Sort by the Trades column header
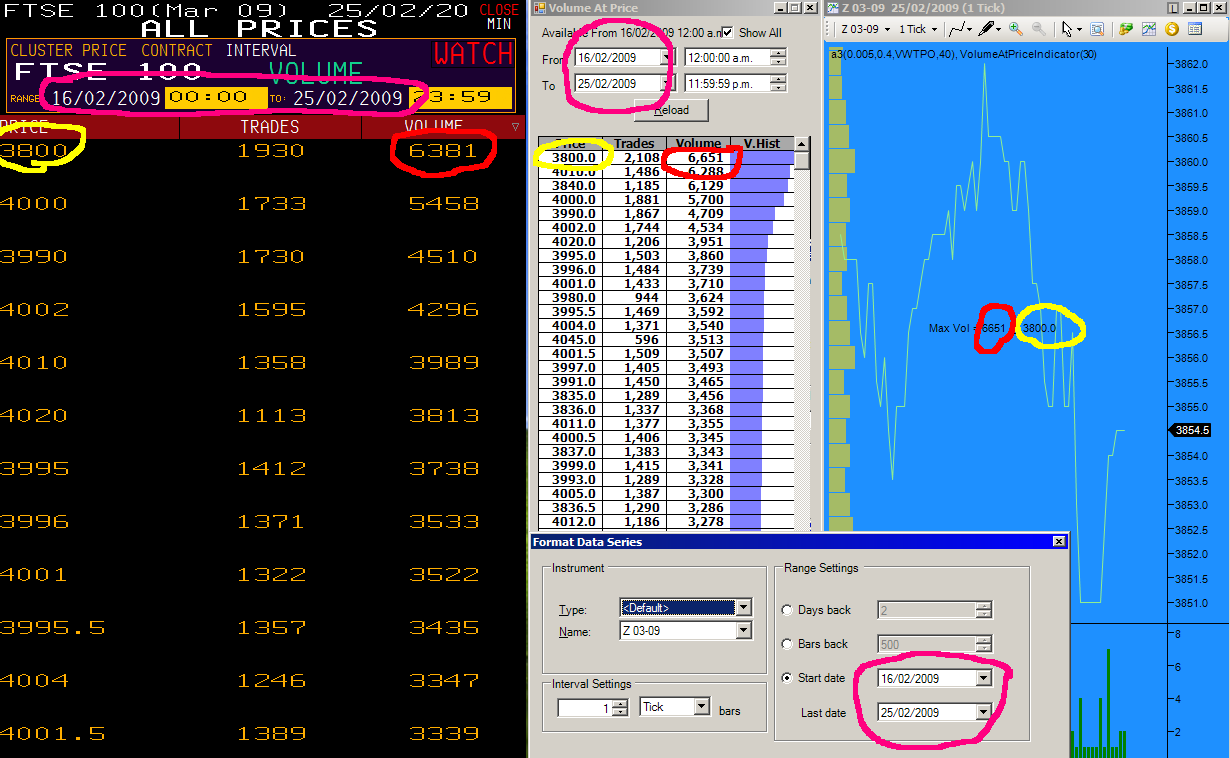This screenshot has width=1230, height=758. click(634, 143)
